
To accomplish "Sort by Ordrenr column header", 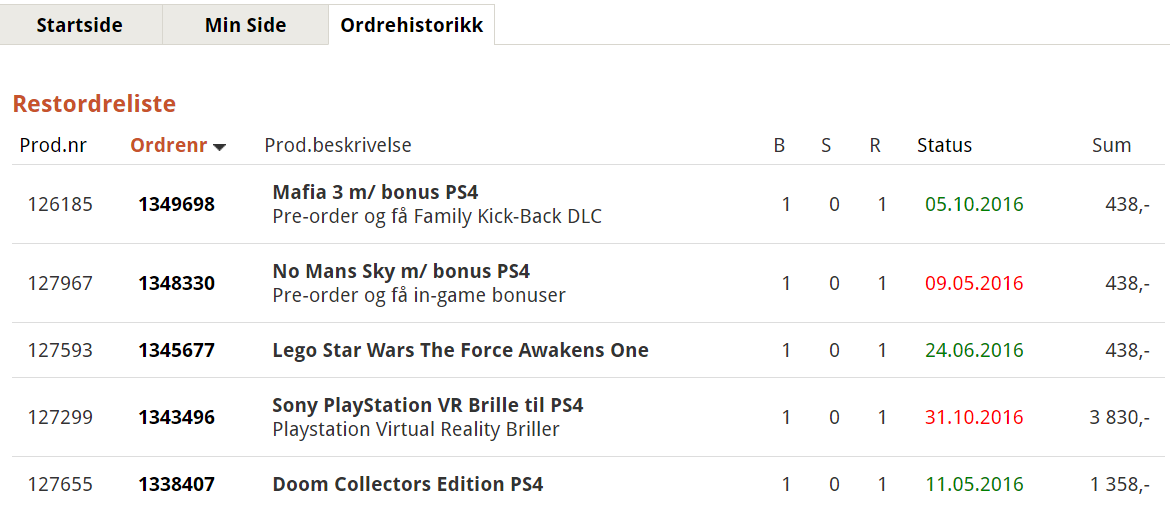I will coord(169,145).
